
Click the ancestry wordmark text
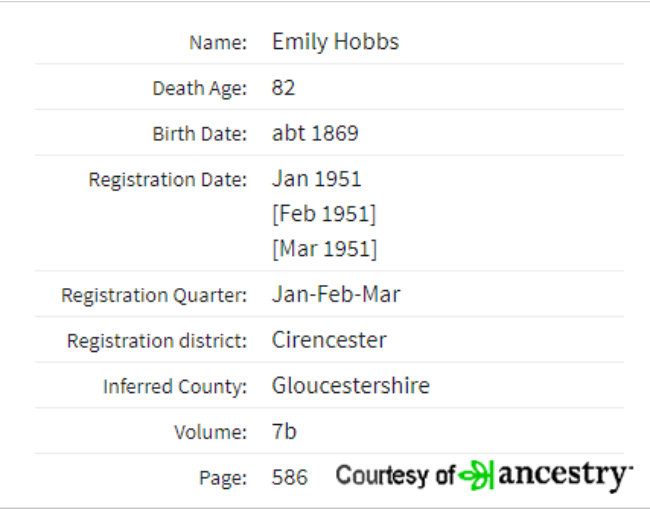coord(565,476)
